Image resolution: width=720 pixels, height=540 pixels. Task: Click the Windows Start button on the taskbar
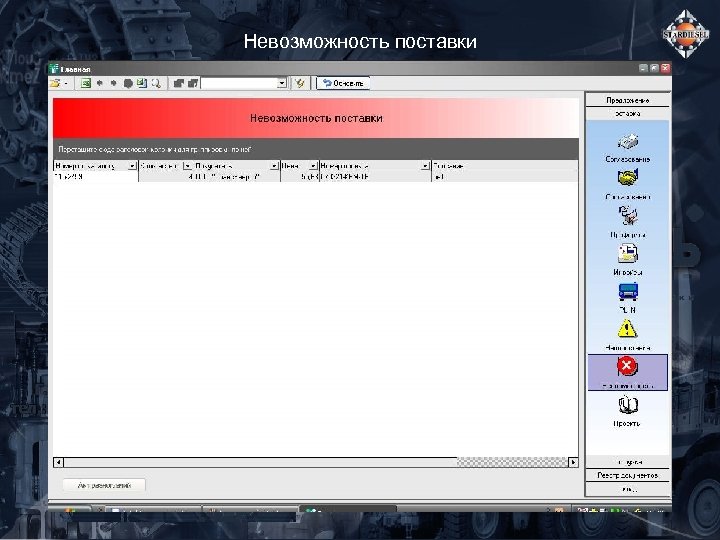pyautogui.click(x=70, y=509)
